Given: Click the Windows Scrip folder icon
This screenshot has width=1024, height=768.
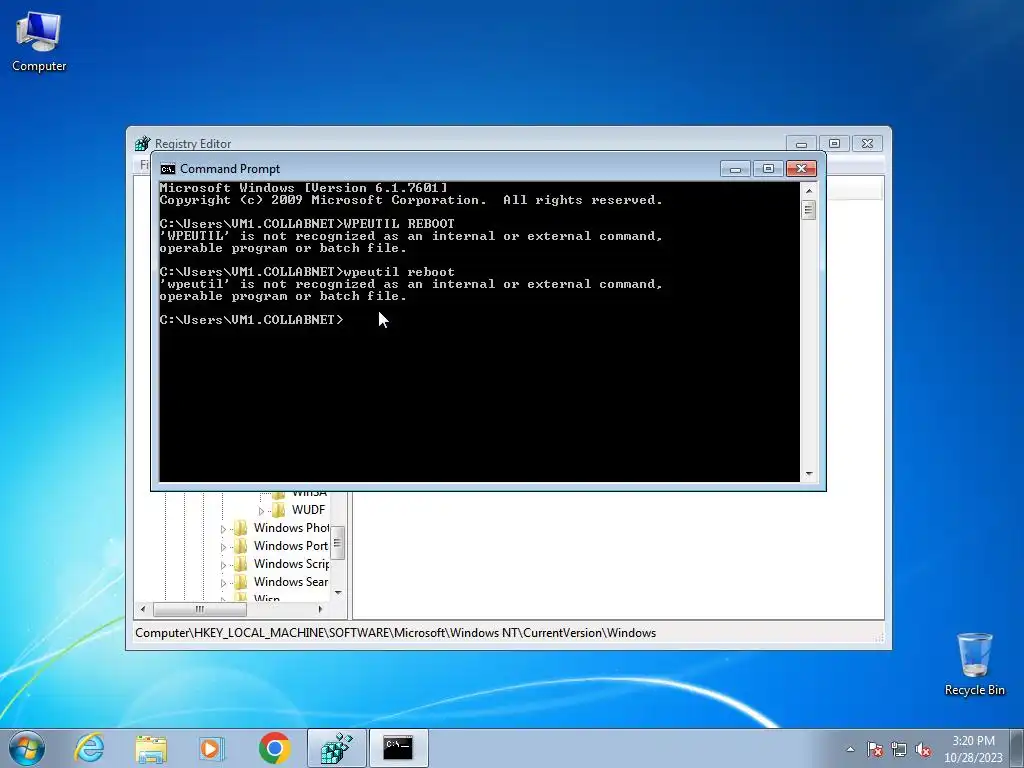Looking at the screenshot, I should pyautogui.click(x=241, y=564).
